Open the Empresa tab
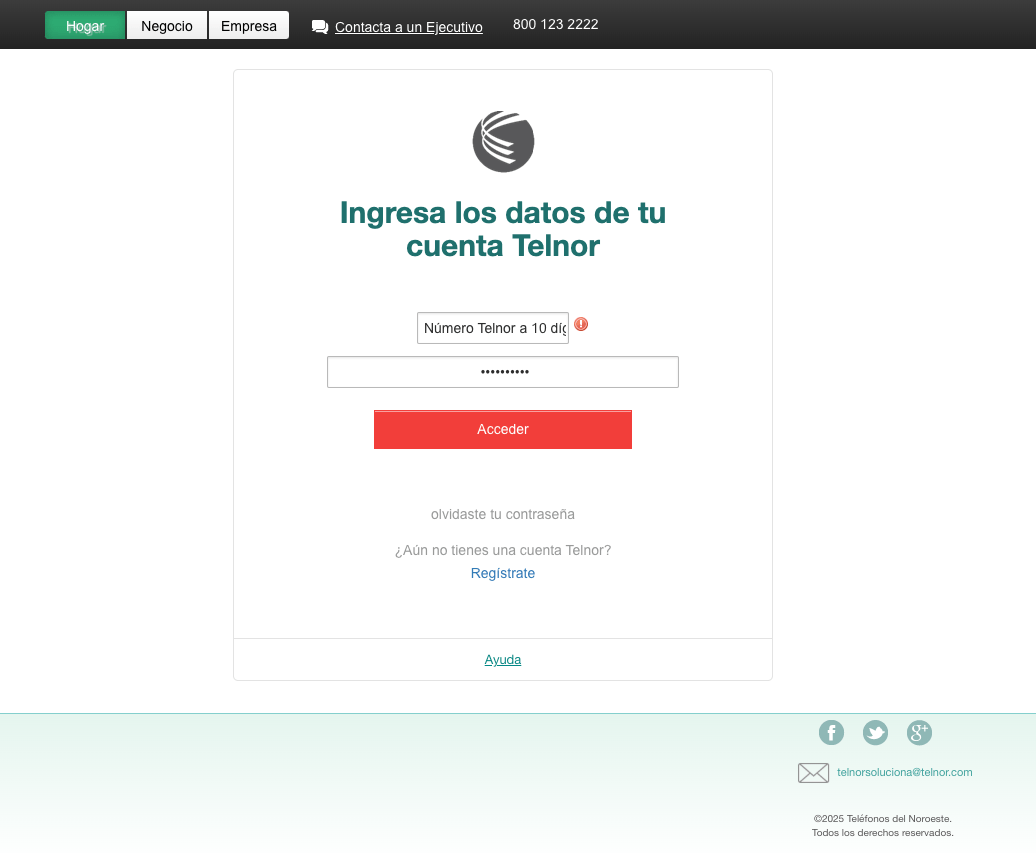This screenshot has width=1036, height=853. click(x=249, y=26)
